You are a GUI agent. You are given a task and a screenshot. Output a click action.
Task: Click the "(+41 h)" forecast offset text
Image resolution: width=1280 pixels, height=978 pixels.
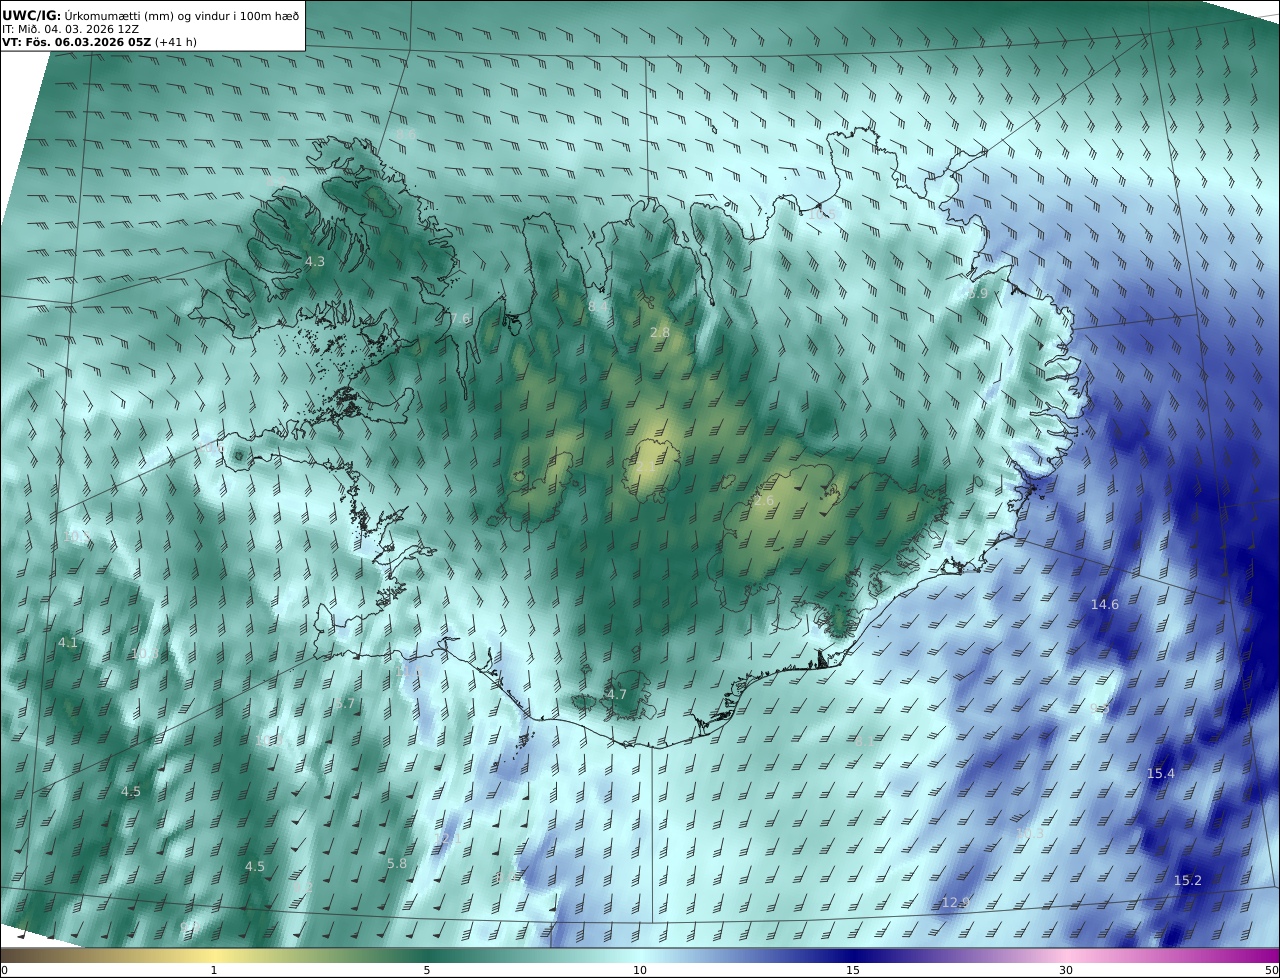point(176,42)
